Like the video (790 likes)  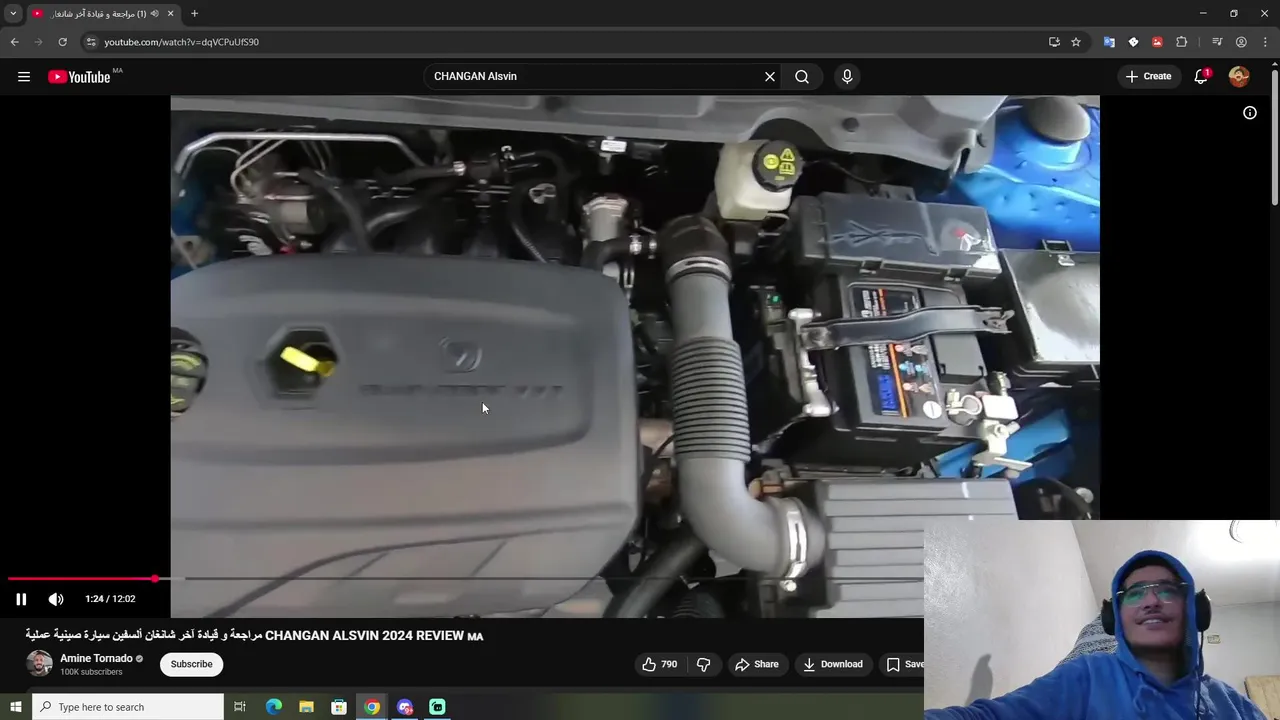click(660, 664)
